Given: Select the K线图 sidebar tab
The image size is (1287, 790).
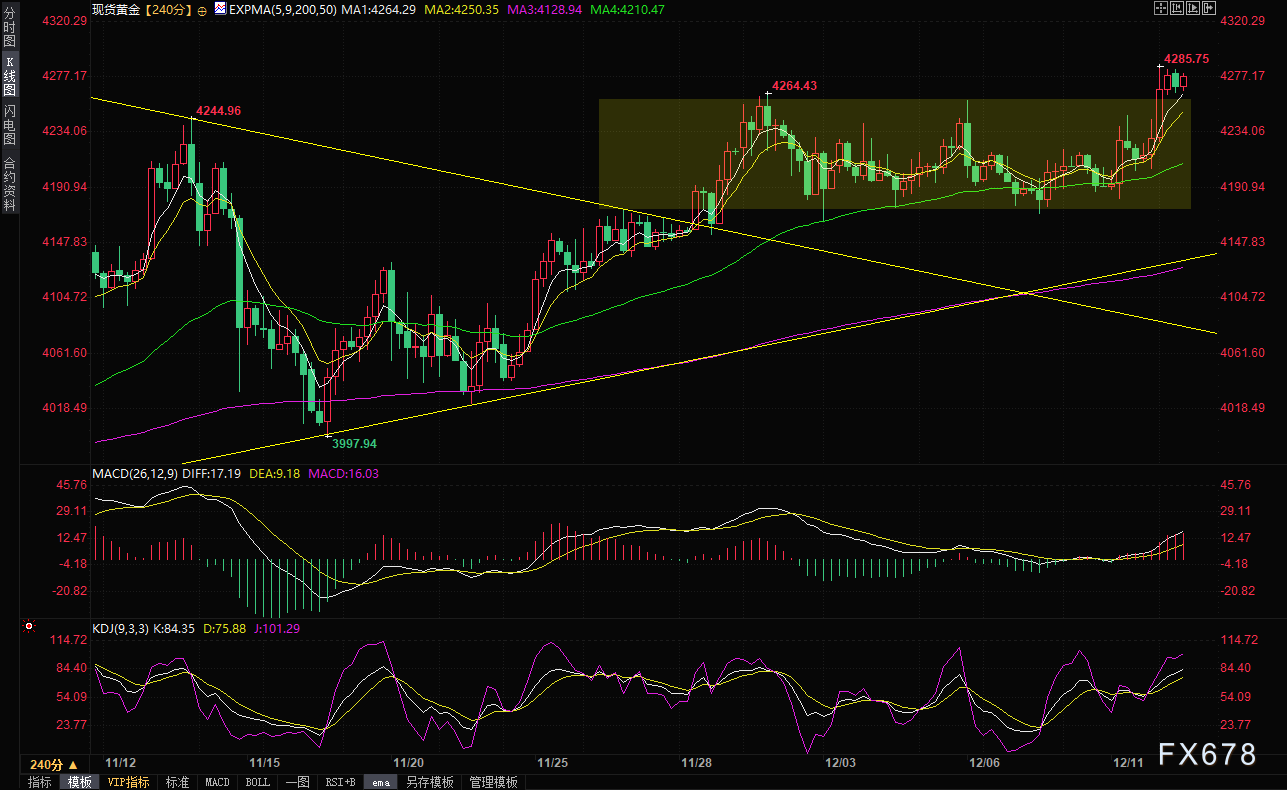Looking at the screenshot, I should point(10,76).
